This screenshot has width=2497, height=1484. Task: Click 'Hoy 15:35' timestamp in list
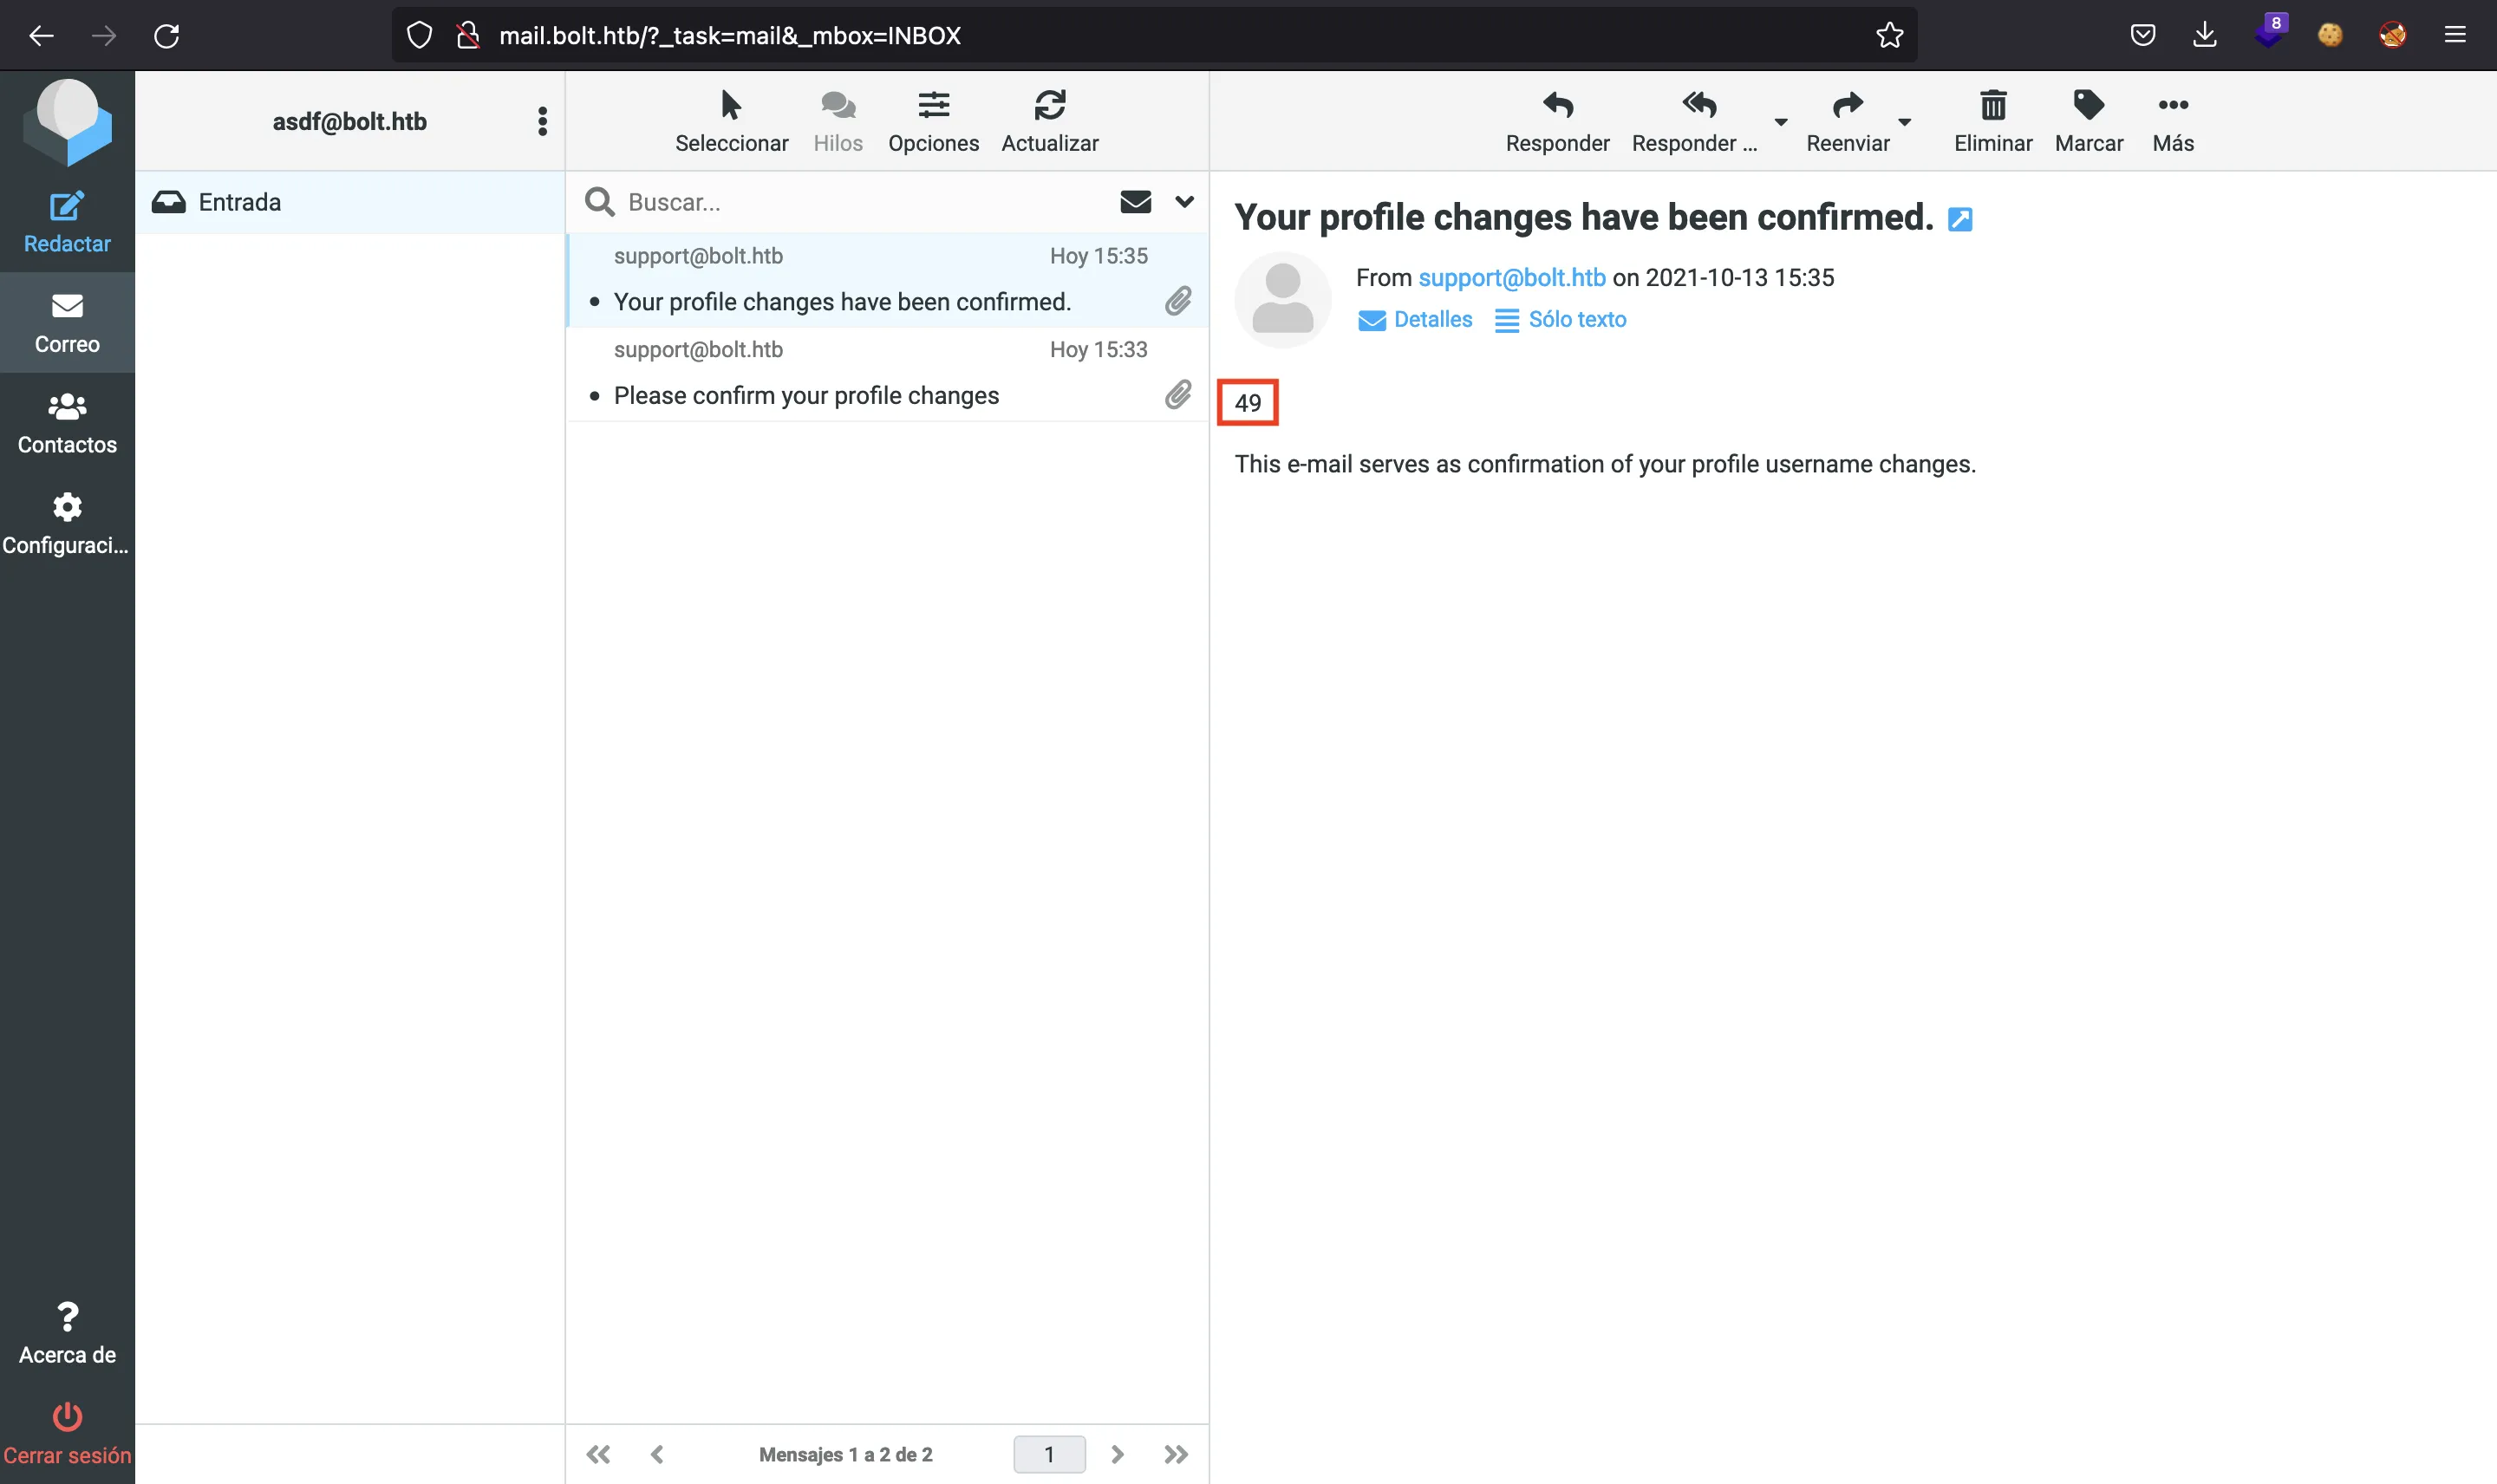(1098, 255)
